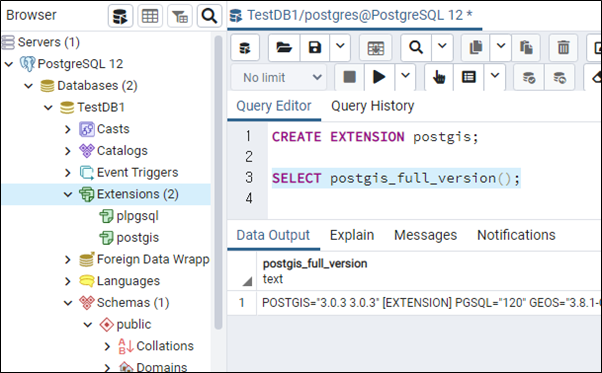Click TestDB1 database cylinder icon
The height and width of the screenshot is (373, 602).
(x=67, y=107)
